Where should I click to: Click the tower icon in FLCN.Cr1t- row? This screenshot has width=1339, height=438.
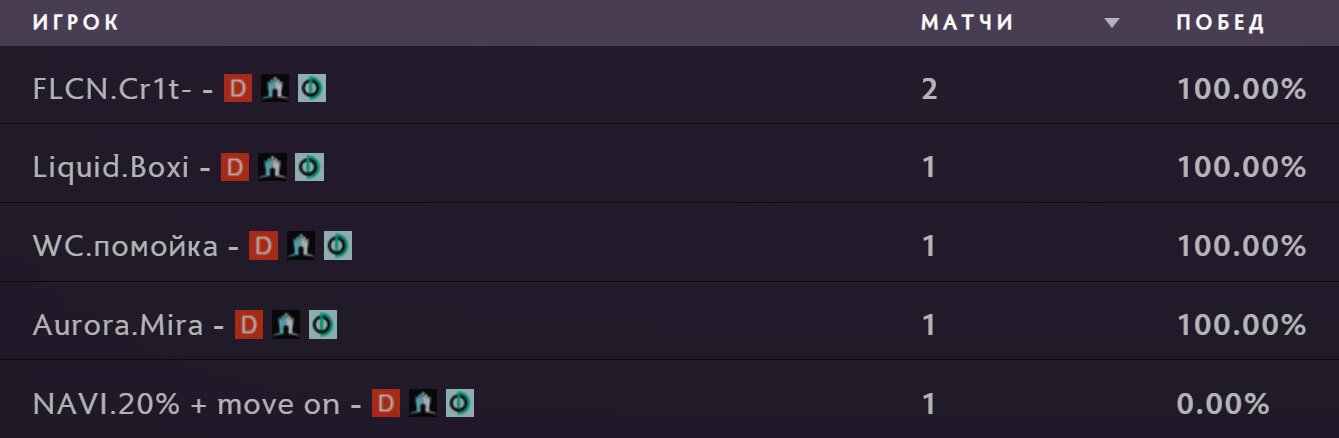275,88
